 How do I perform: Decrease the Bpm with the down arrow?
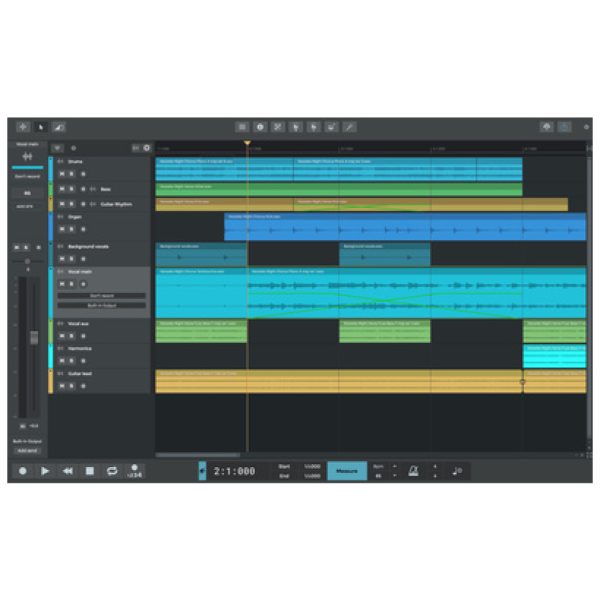[395, 476]
